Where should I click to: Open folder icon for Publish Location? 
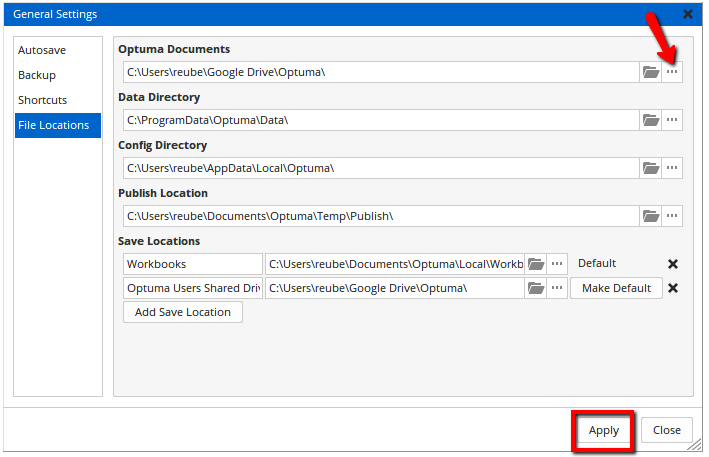[650, 216]
